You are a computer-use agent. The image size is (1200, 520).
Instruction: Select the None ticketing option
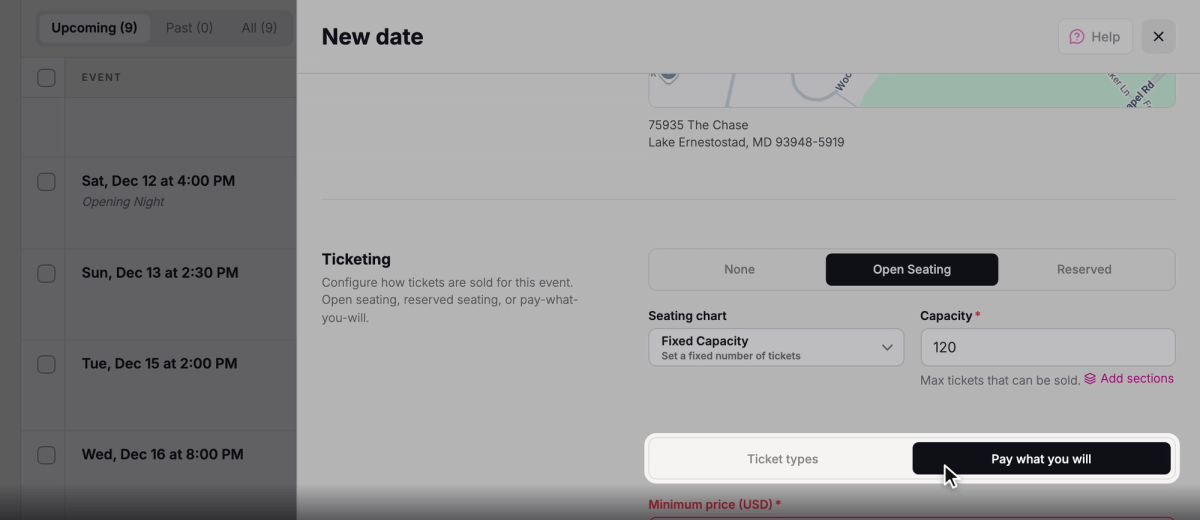(739, 269)
